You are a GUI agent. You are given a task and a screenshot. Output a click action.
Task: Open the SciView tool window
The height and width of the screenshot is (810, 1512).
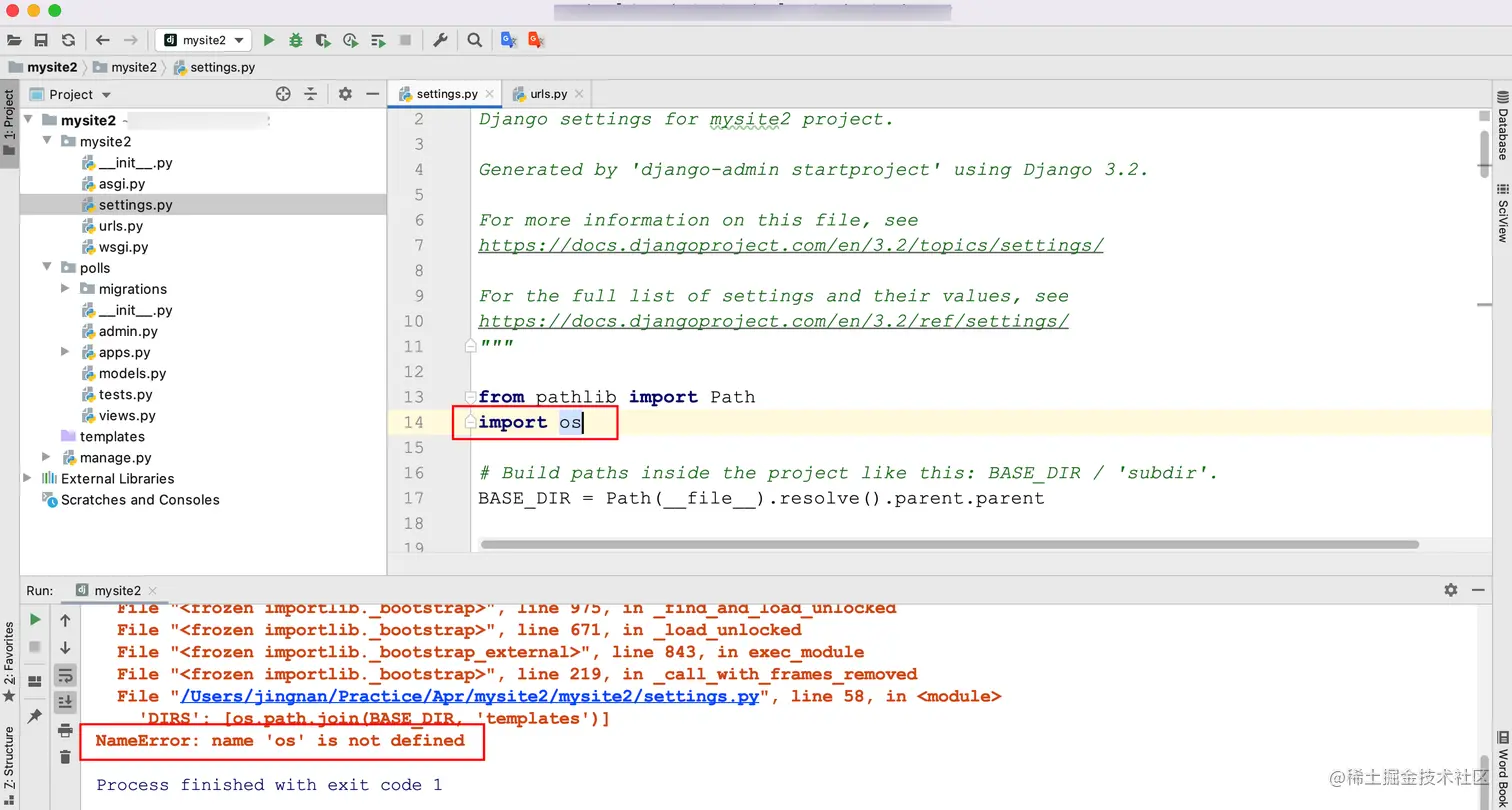pos(1502,213)
